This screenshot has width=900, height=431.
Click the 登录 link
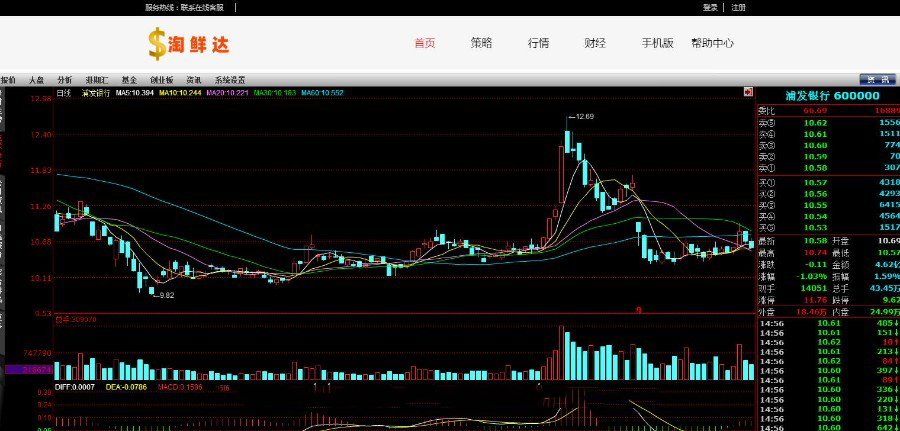pyautogui.click(x=710, y=7)
